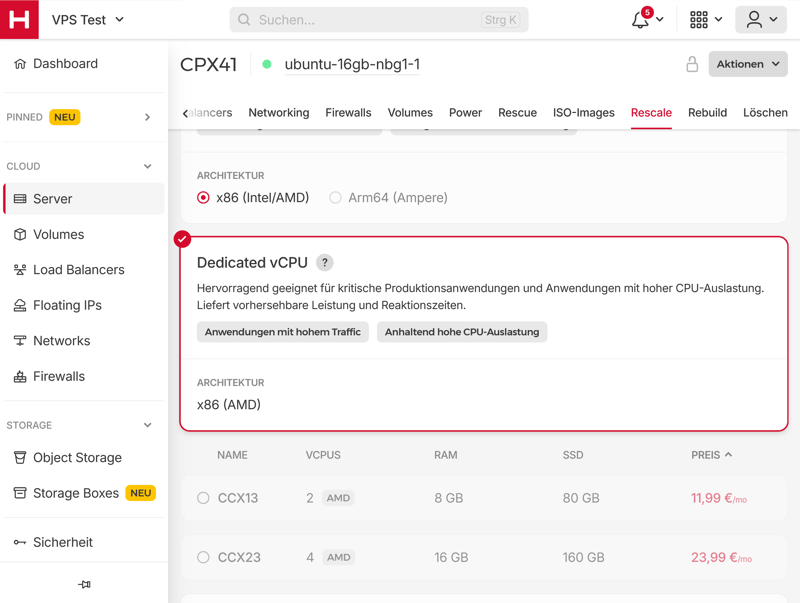
Task: Select the x86 (Intel/AMD) architecture
Action: point(204,198)
